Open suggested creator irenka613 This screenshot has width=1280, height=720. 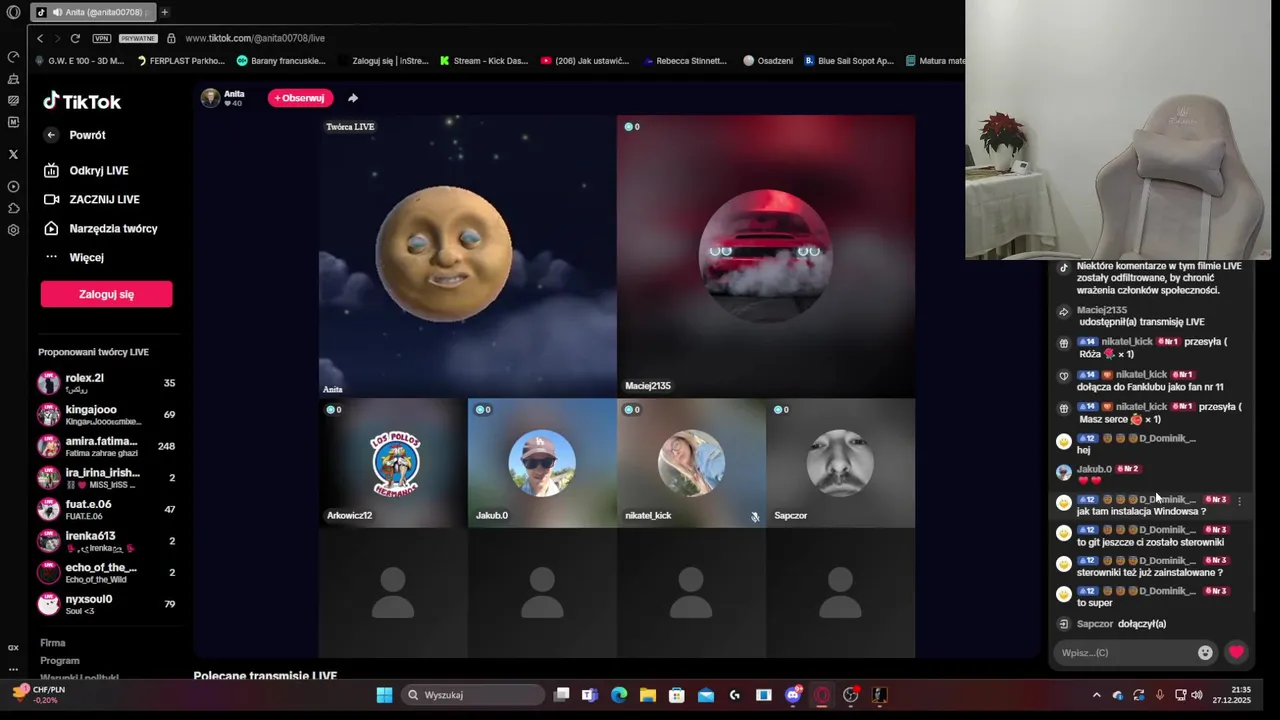point(106,541)
